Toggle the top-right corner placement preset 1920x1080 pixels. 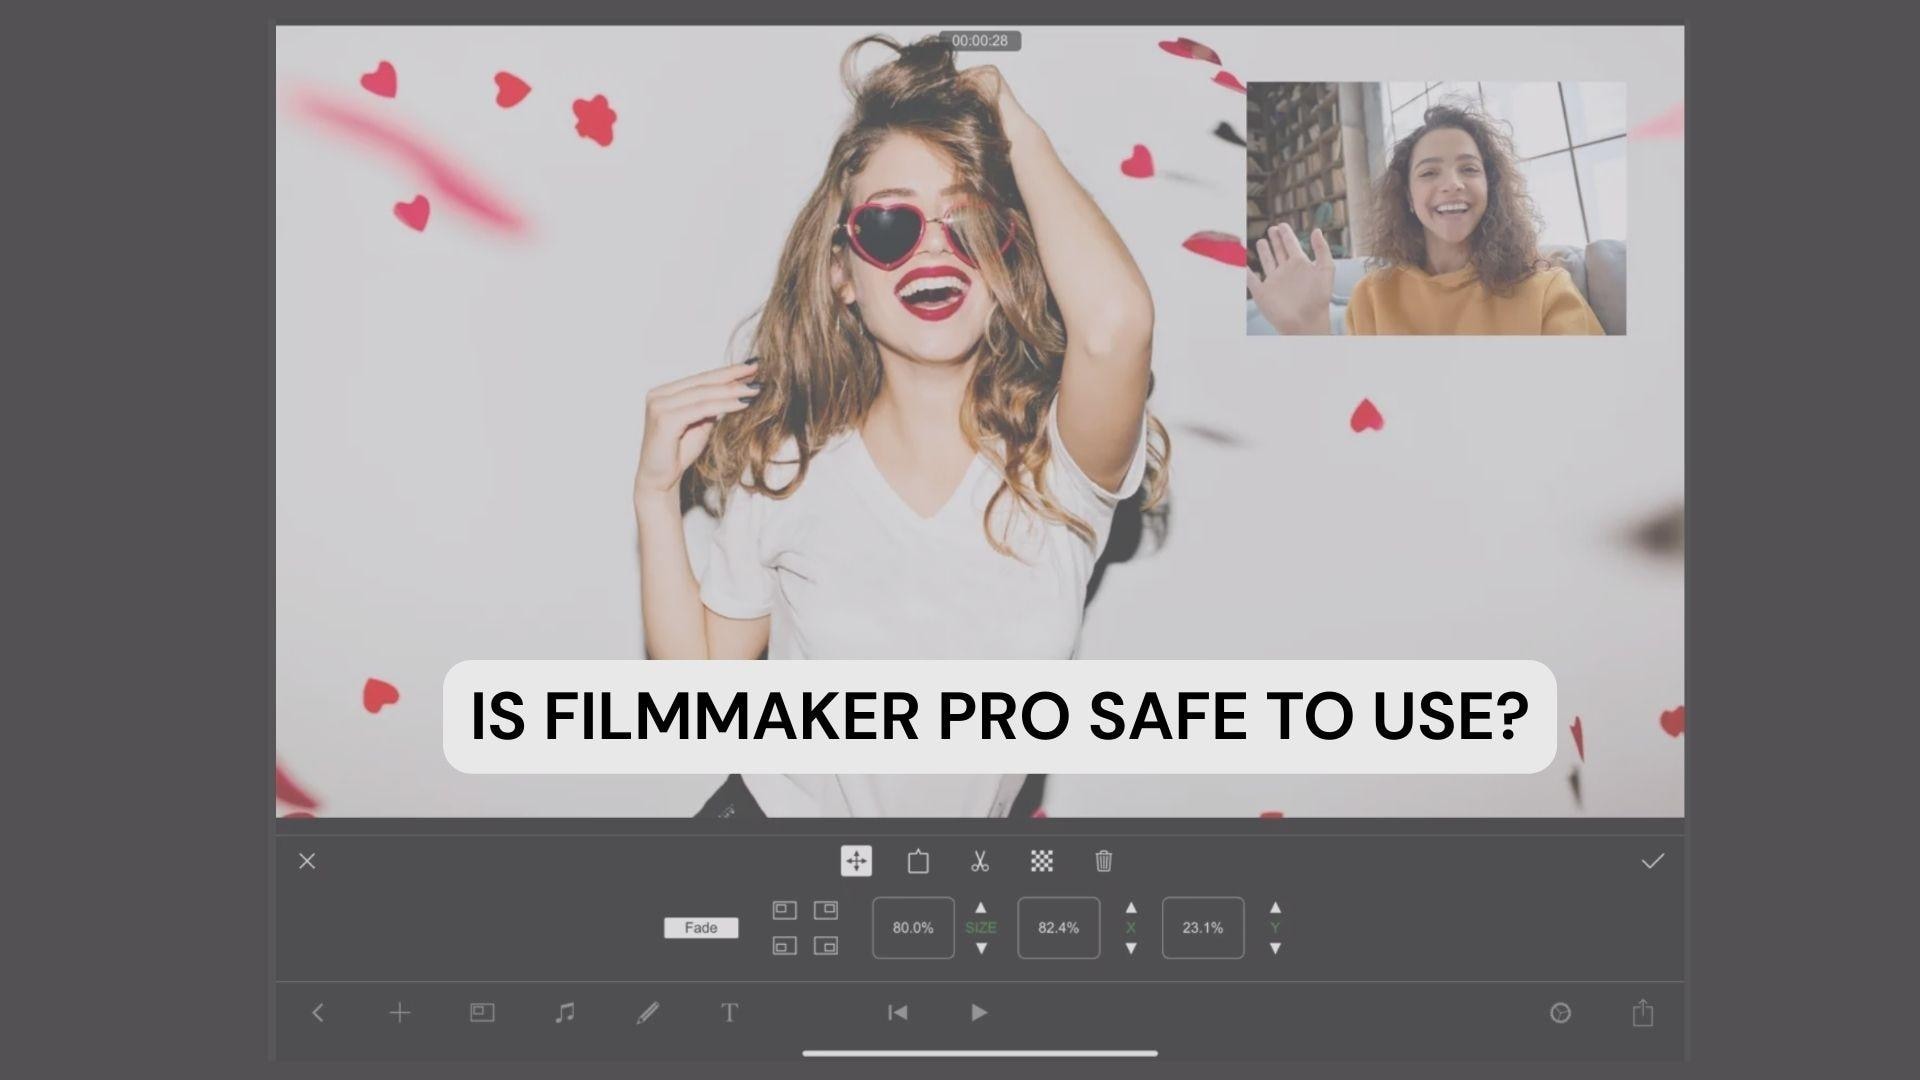[x=826, y=910]
